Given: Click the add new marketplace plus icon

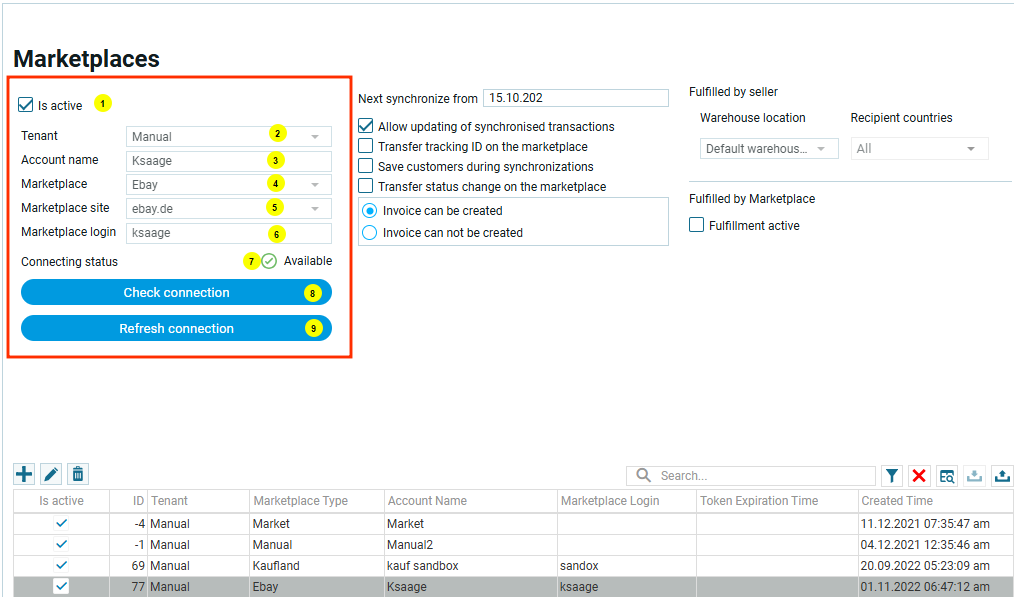Looking at the screenshot, I should pyautogui.click(x=24, y=474).
